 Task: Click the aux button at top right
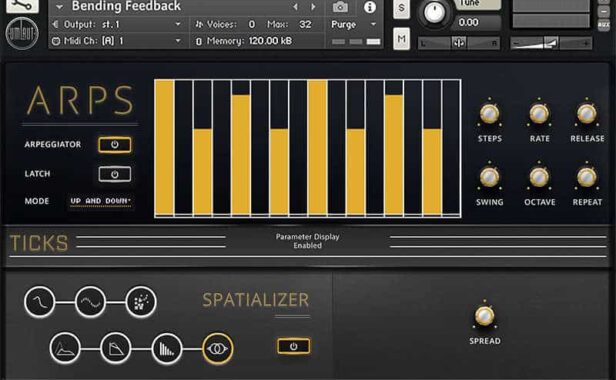pyautogui.click(x=604, y=25)
